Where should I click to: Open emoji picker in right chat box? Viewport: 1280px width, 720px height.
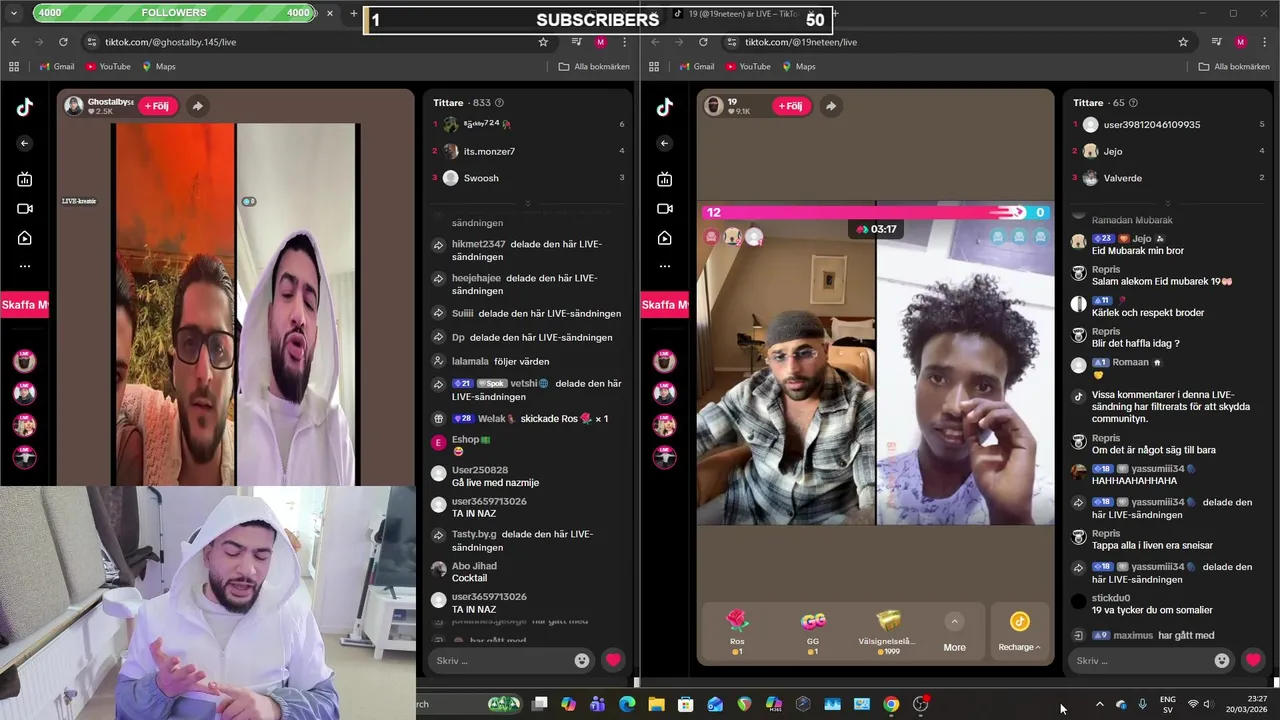coord(1222,660)
